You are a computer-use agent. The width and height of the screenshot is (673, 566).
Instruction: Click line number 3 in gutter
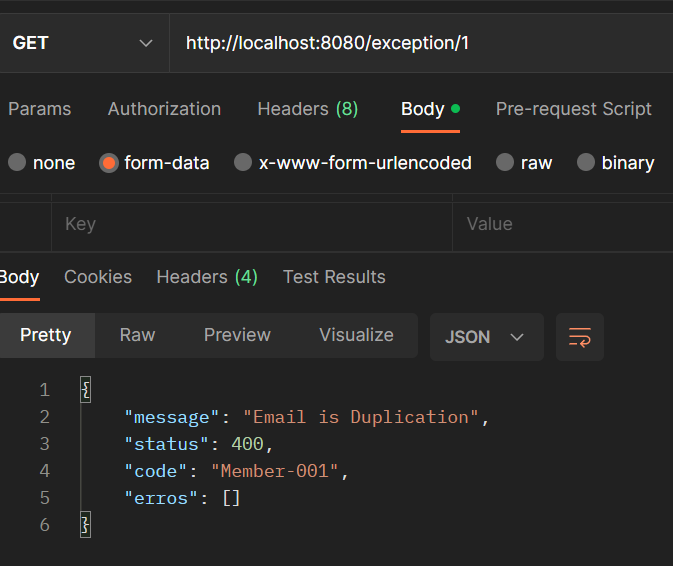[45, 444]
